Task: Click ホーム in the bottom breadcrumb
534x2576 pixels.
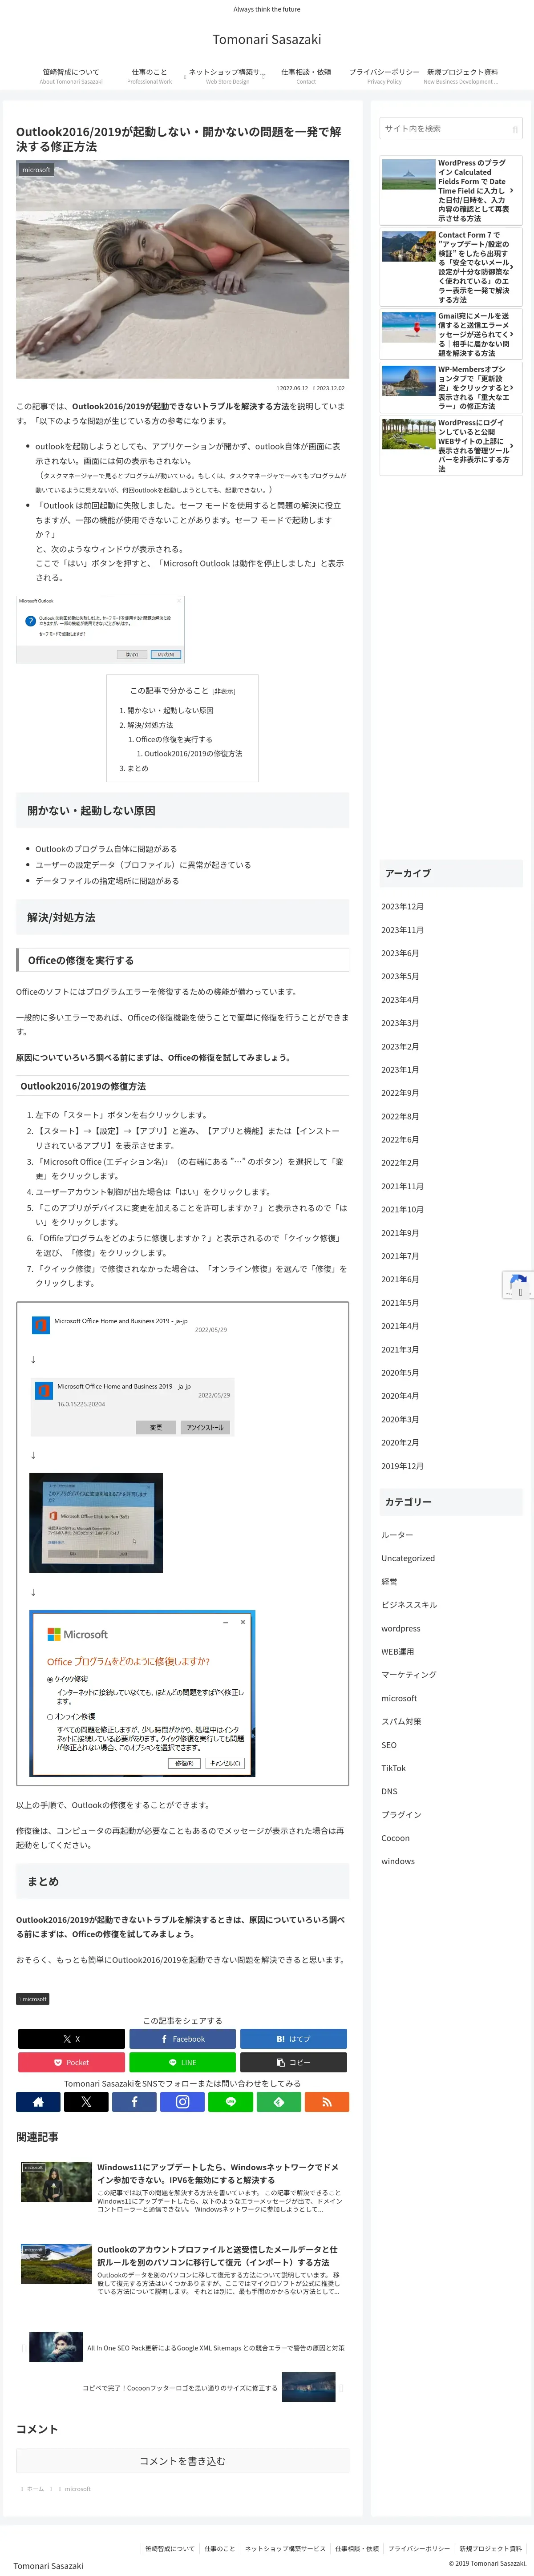Action: pyautogui.click(x=35, y=2489)
